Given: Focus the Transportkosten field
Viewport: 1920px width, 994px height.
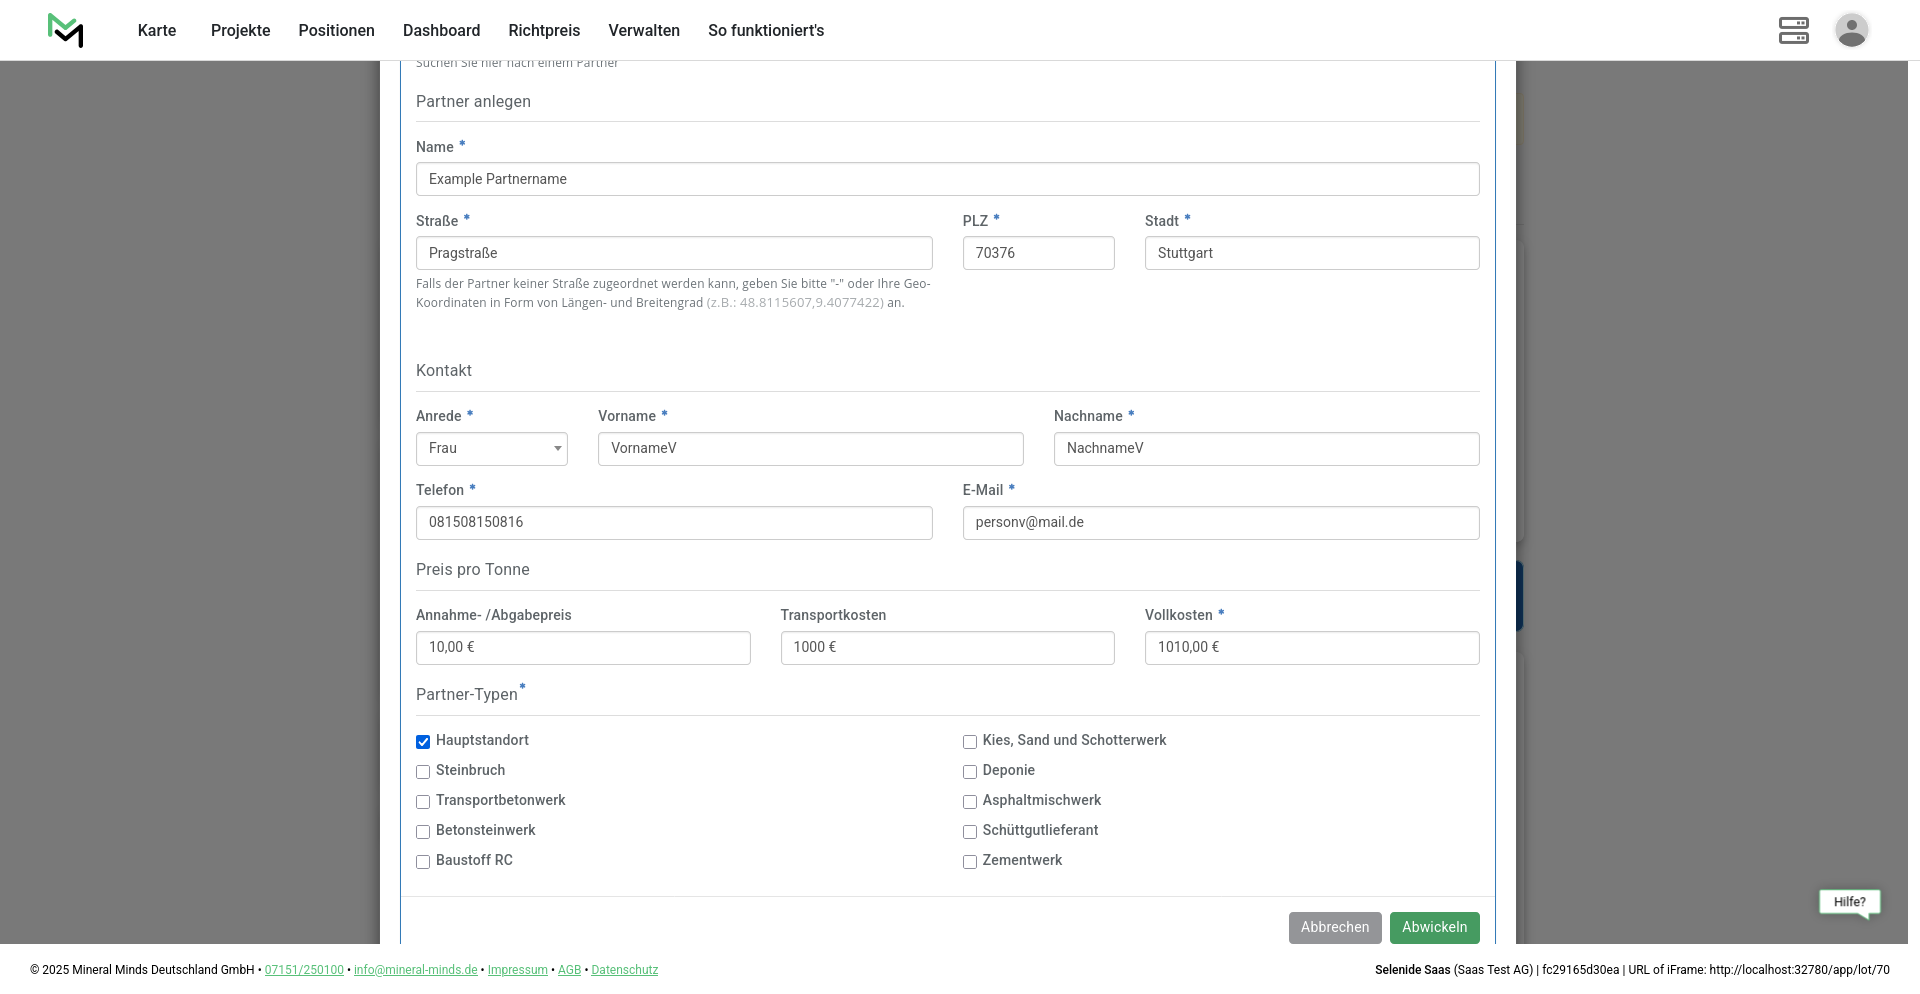Looking at the screenshot, I should coord(947,648).
